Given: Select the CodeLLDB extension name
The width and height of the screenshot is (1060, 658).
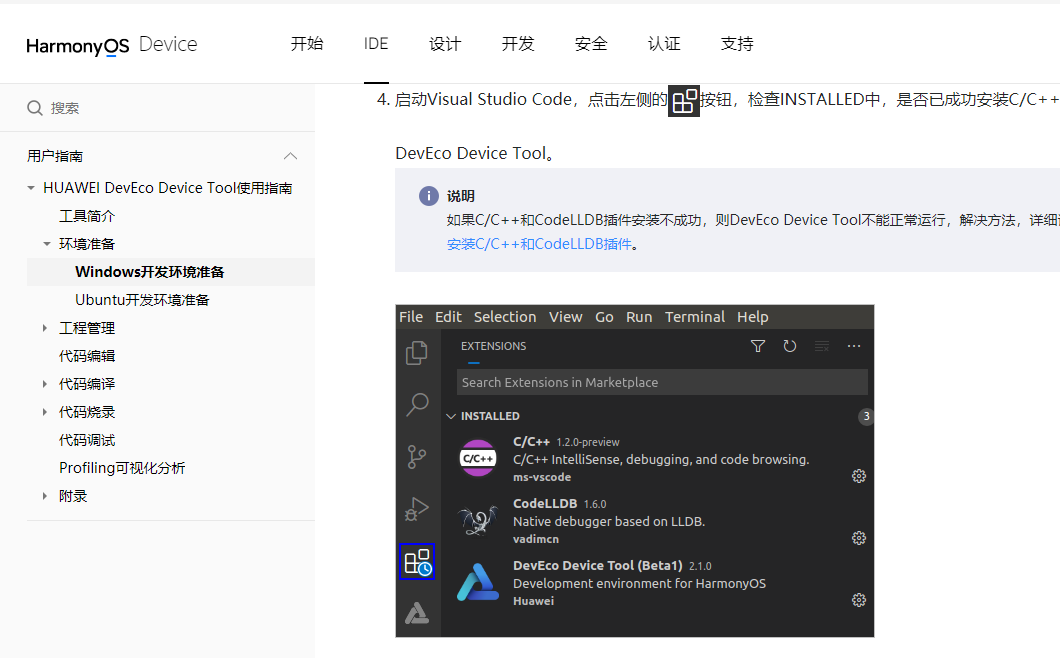Looking at the screenshot, I should [x=545, y=504].
